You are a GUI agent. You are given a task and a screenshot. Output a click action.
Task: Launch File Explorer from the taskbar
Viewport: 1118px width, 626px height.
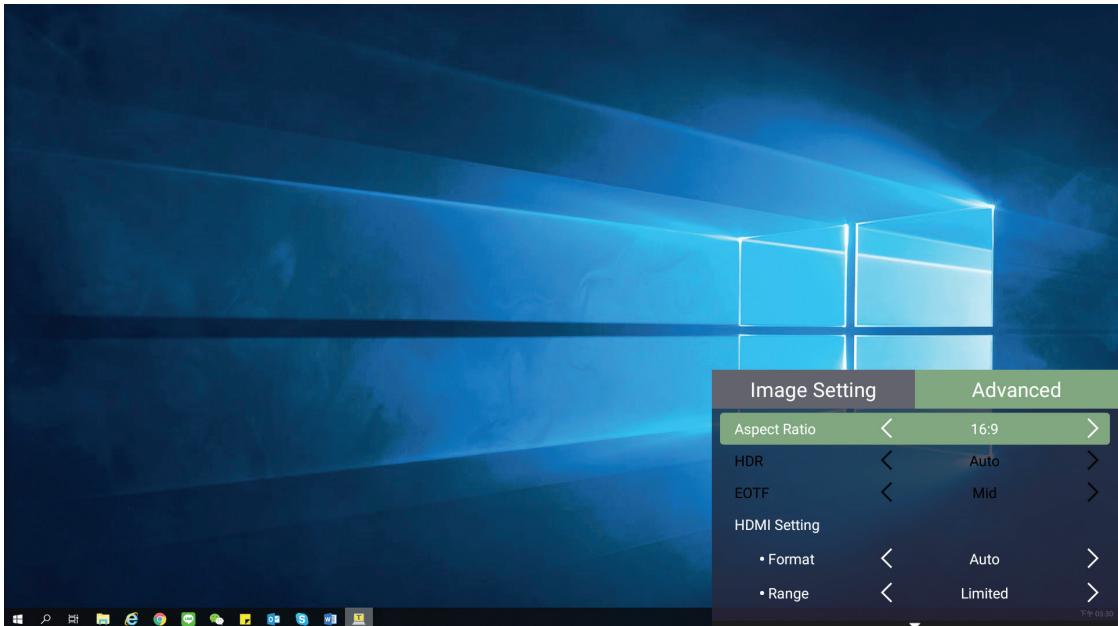coord(103,618)
